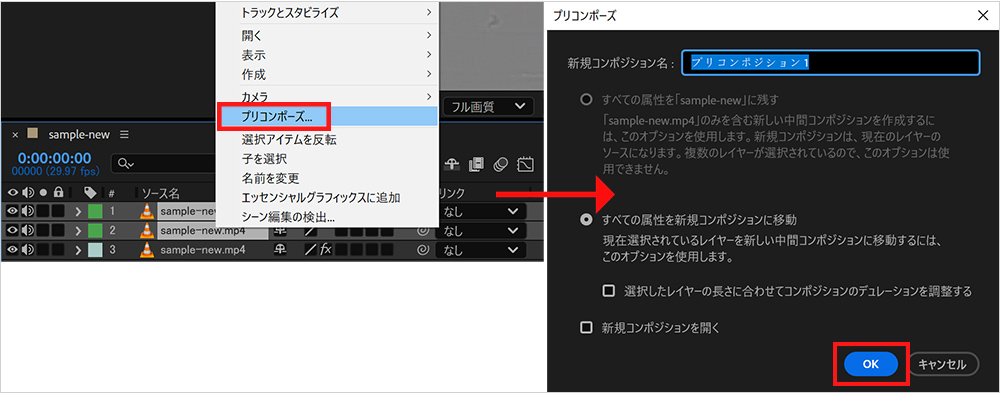Click label tag column header icon
This screenshot has width=1000, height=416.
(90, 192)
